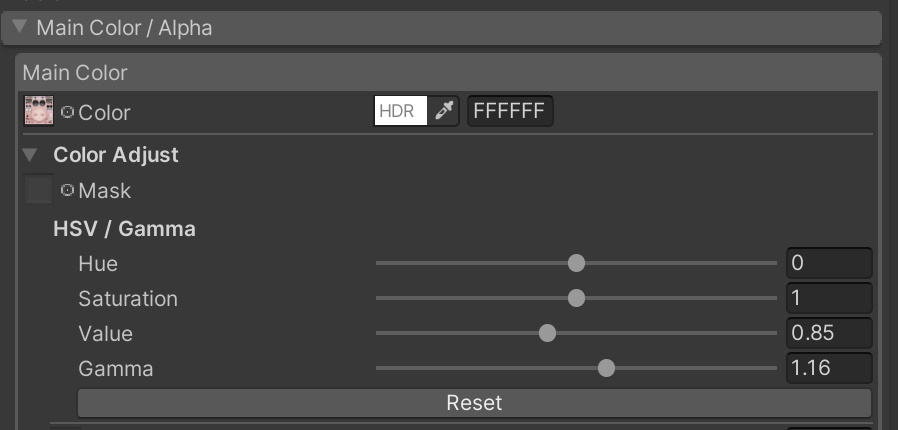The width and height of the screenshot is (898, 430).
Task: Open texture picker circle beside Mask
Action: pos(68,190)
